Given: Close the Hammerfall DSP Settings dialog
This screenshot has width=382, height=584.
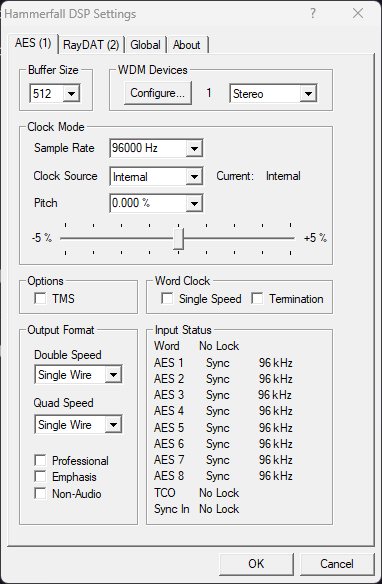Looking at the screenshot, I should [x=358, y=13].
